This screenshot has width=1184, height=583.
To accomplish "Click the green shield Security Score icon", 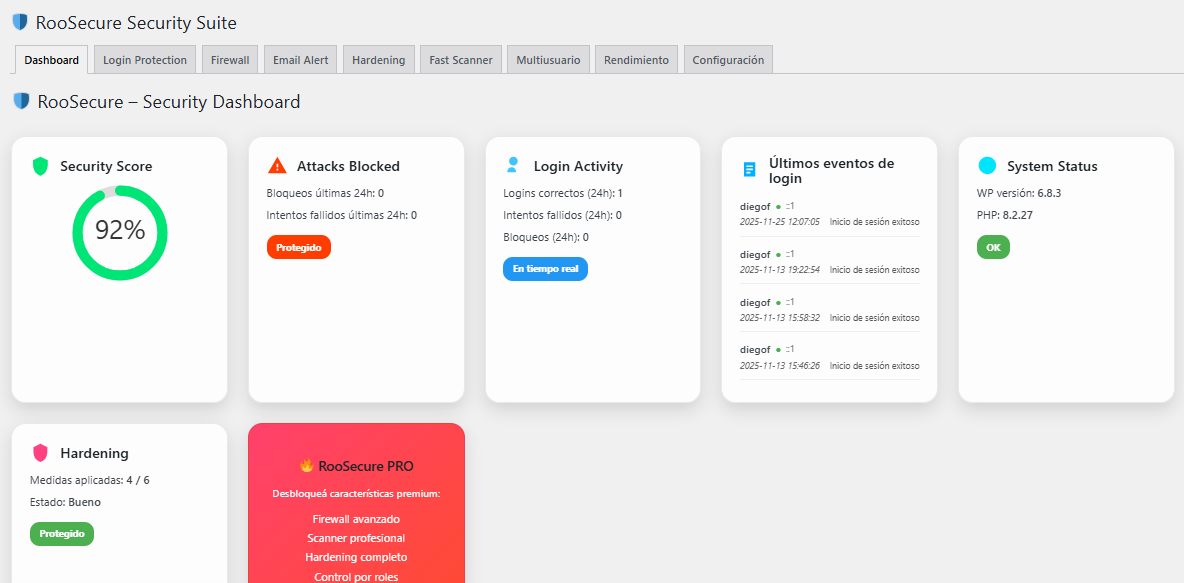I will pyautogui.click(x=40, y=166).
